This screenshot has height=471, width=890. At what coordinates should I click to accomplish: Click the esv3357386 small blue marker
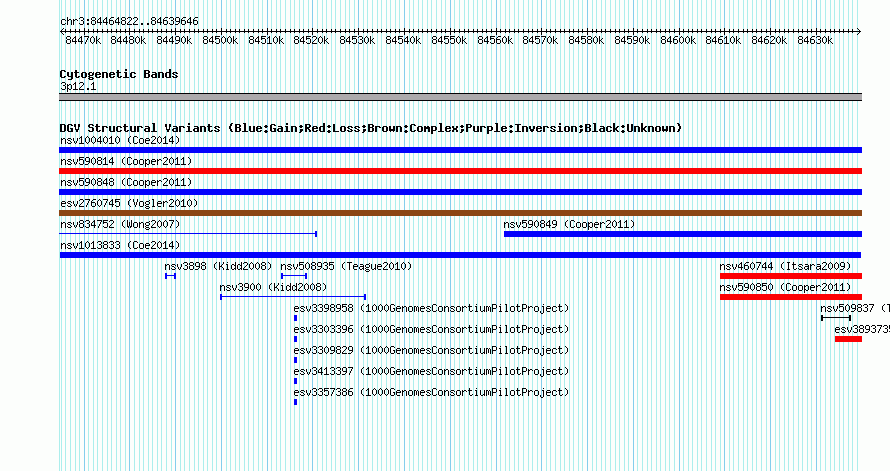tap(296, 402)
